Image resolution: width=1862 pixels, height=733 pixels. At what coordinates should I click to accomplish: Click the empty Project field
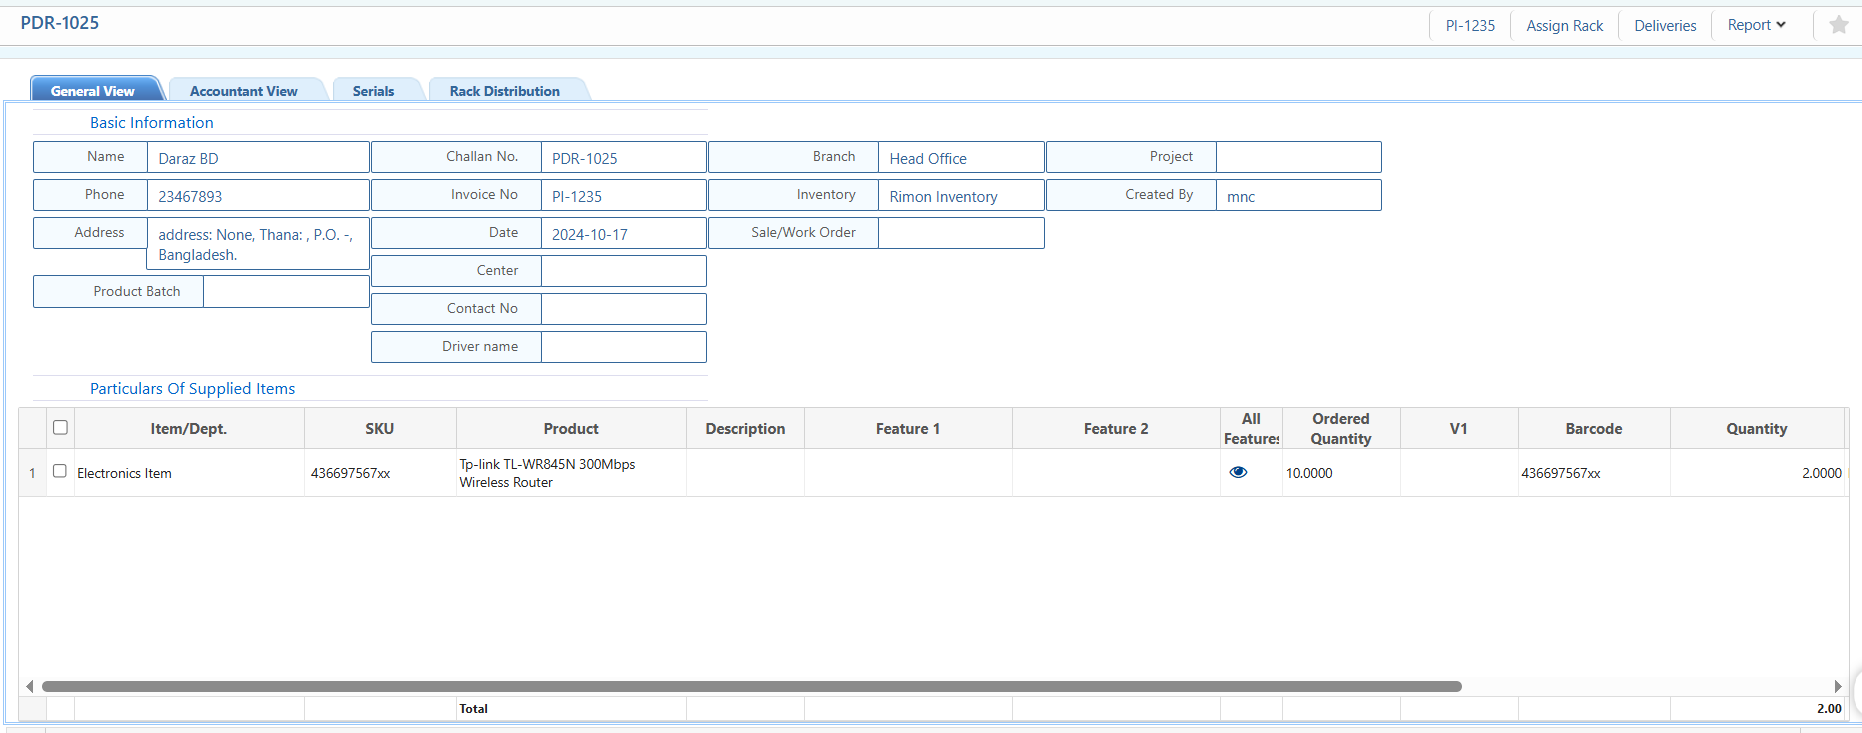[1298, 157]
